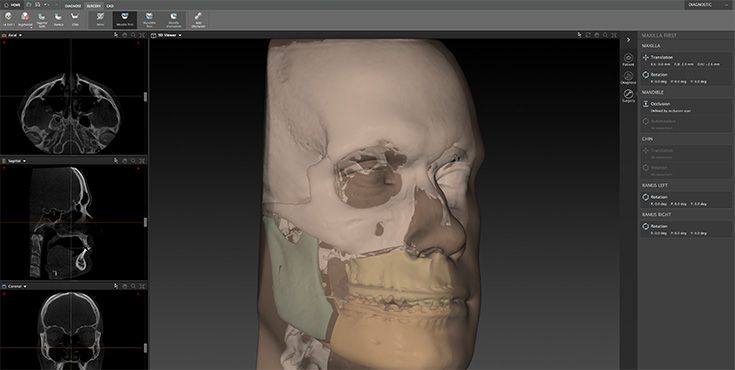Screen dimensions: 735x370
Task: Open the Patient sidebar section
Action: [629, 60]
